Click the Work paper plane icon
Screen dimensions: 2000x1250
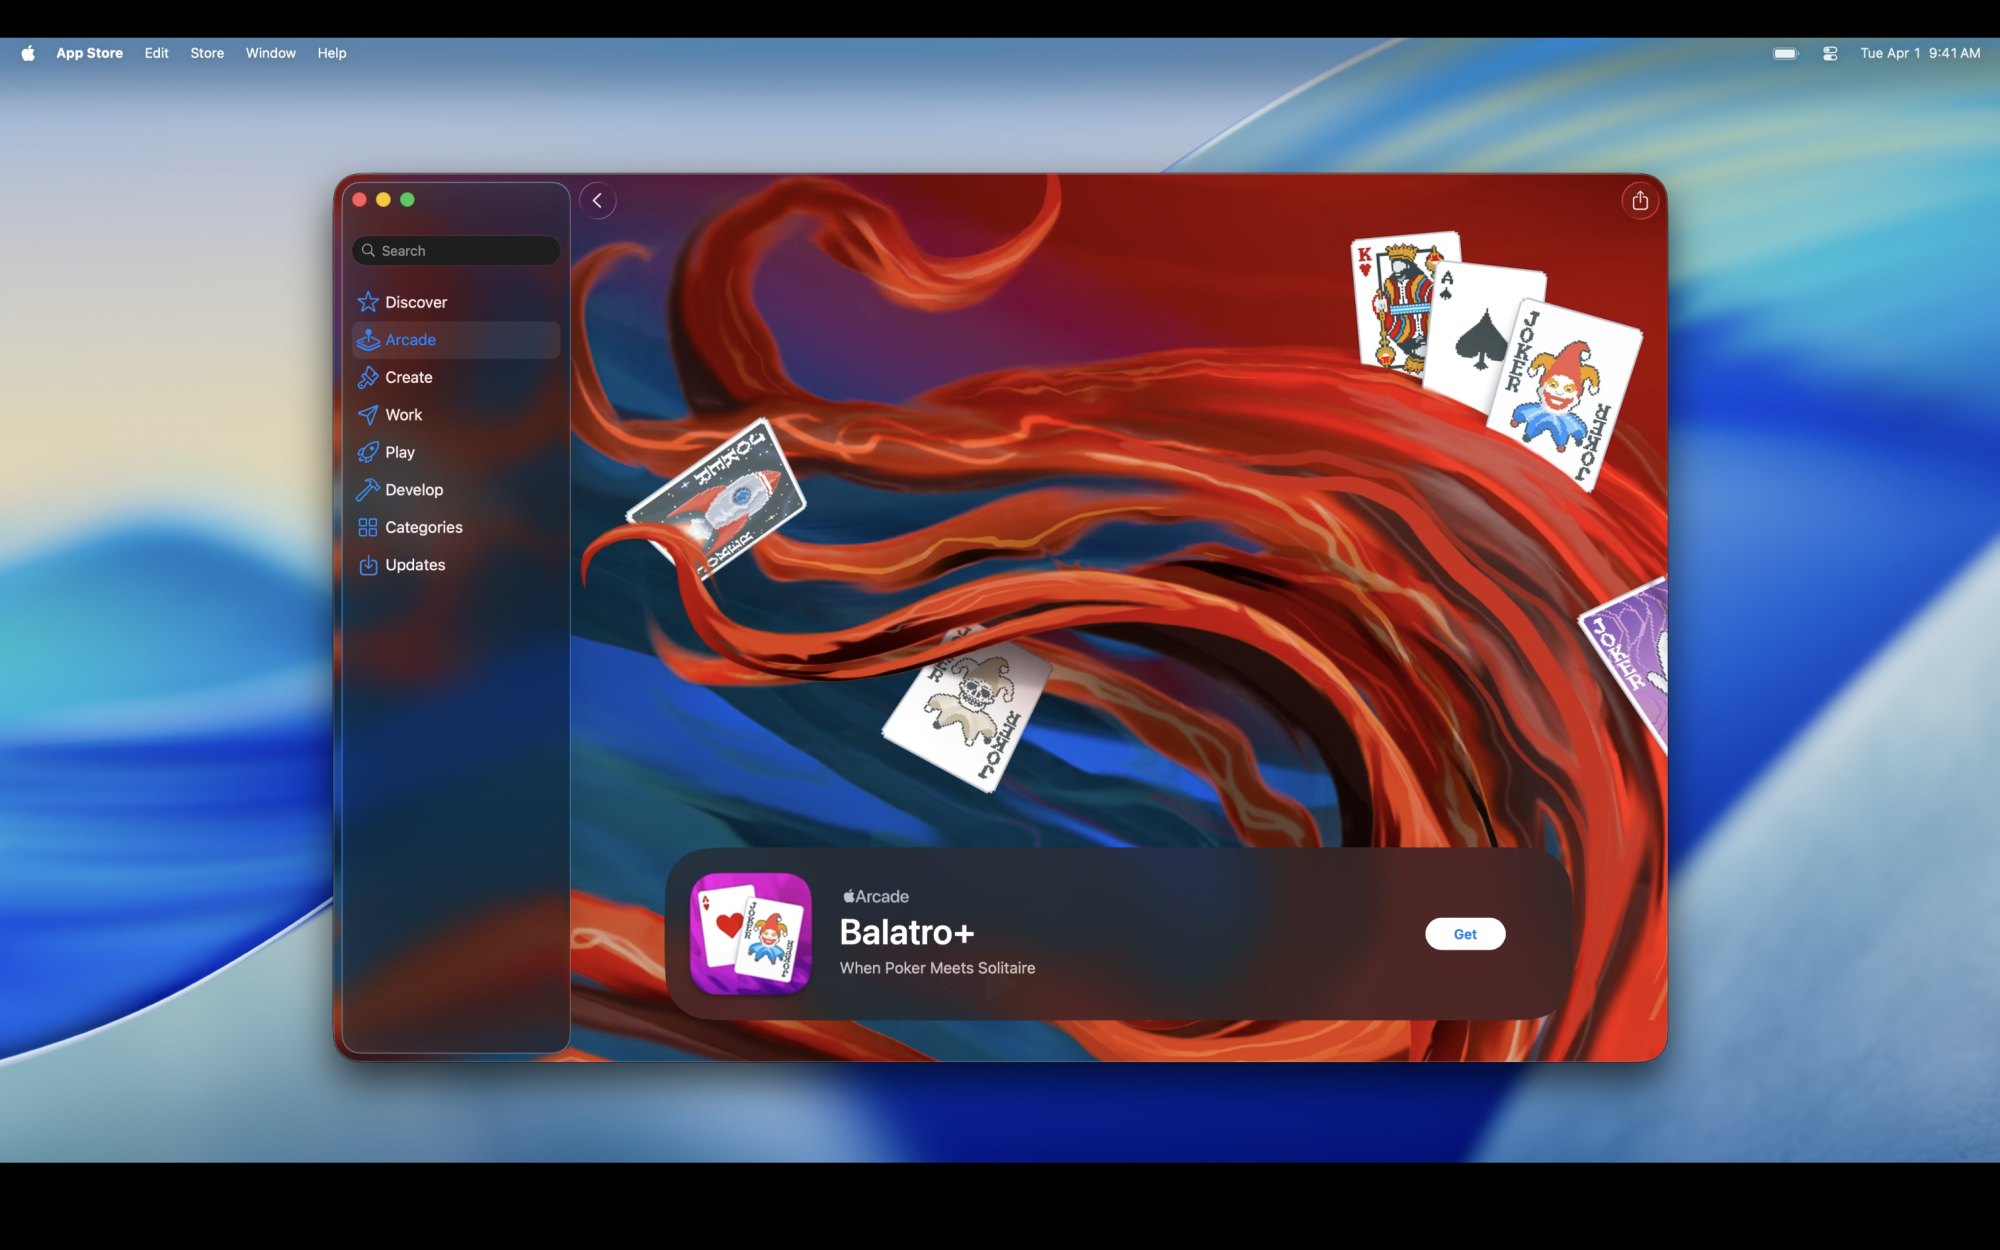click(368, 415)
